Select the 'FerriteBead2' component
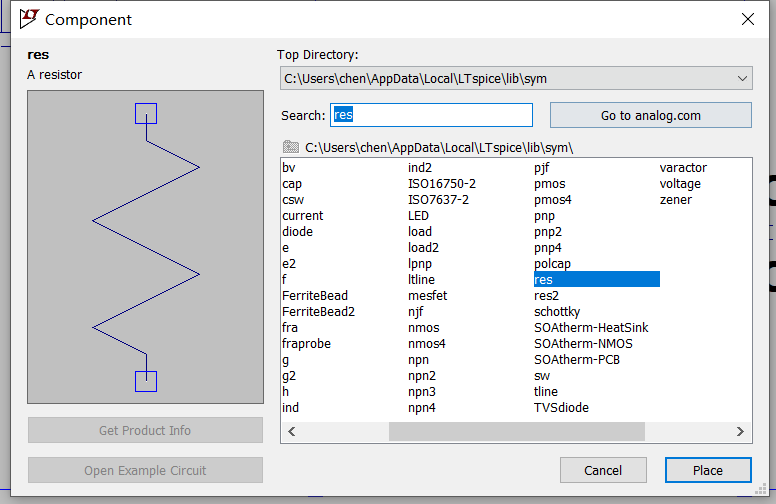Image resolution: width=776 pixels, height=504 pixels. click(x=318, y=311)
